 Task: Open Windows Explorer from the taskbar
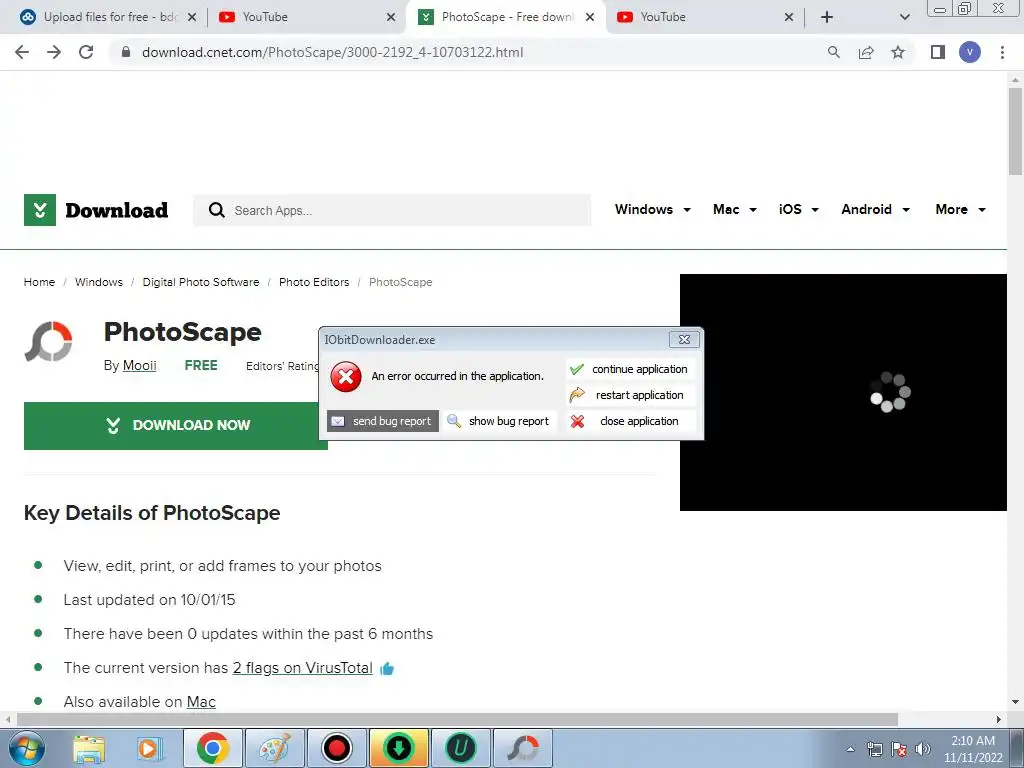[x=89, y=748]
